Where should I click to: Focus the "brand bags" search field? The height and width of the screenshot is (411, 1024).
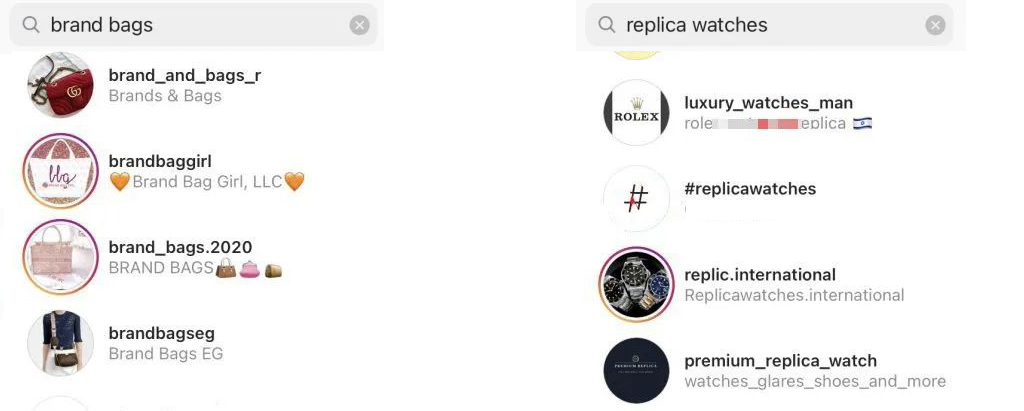(193, 25)
